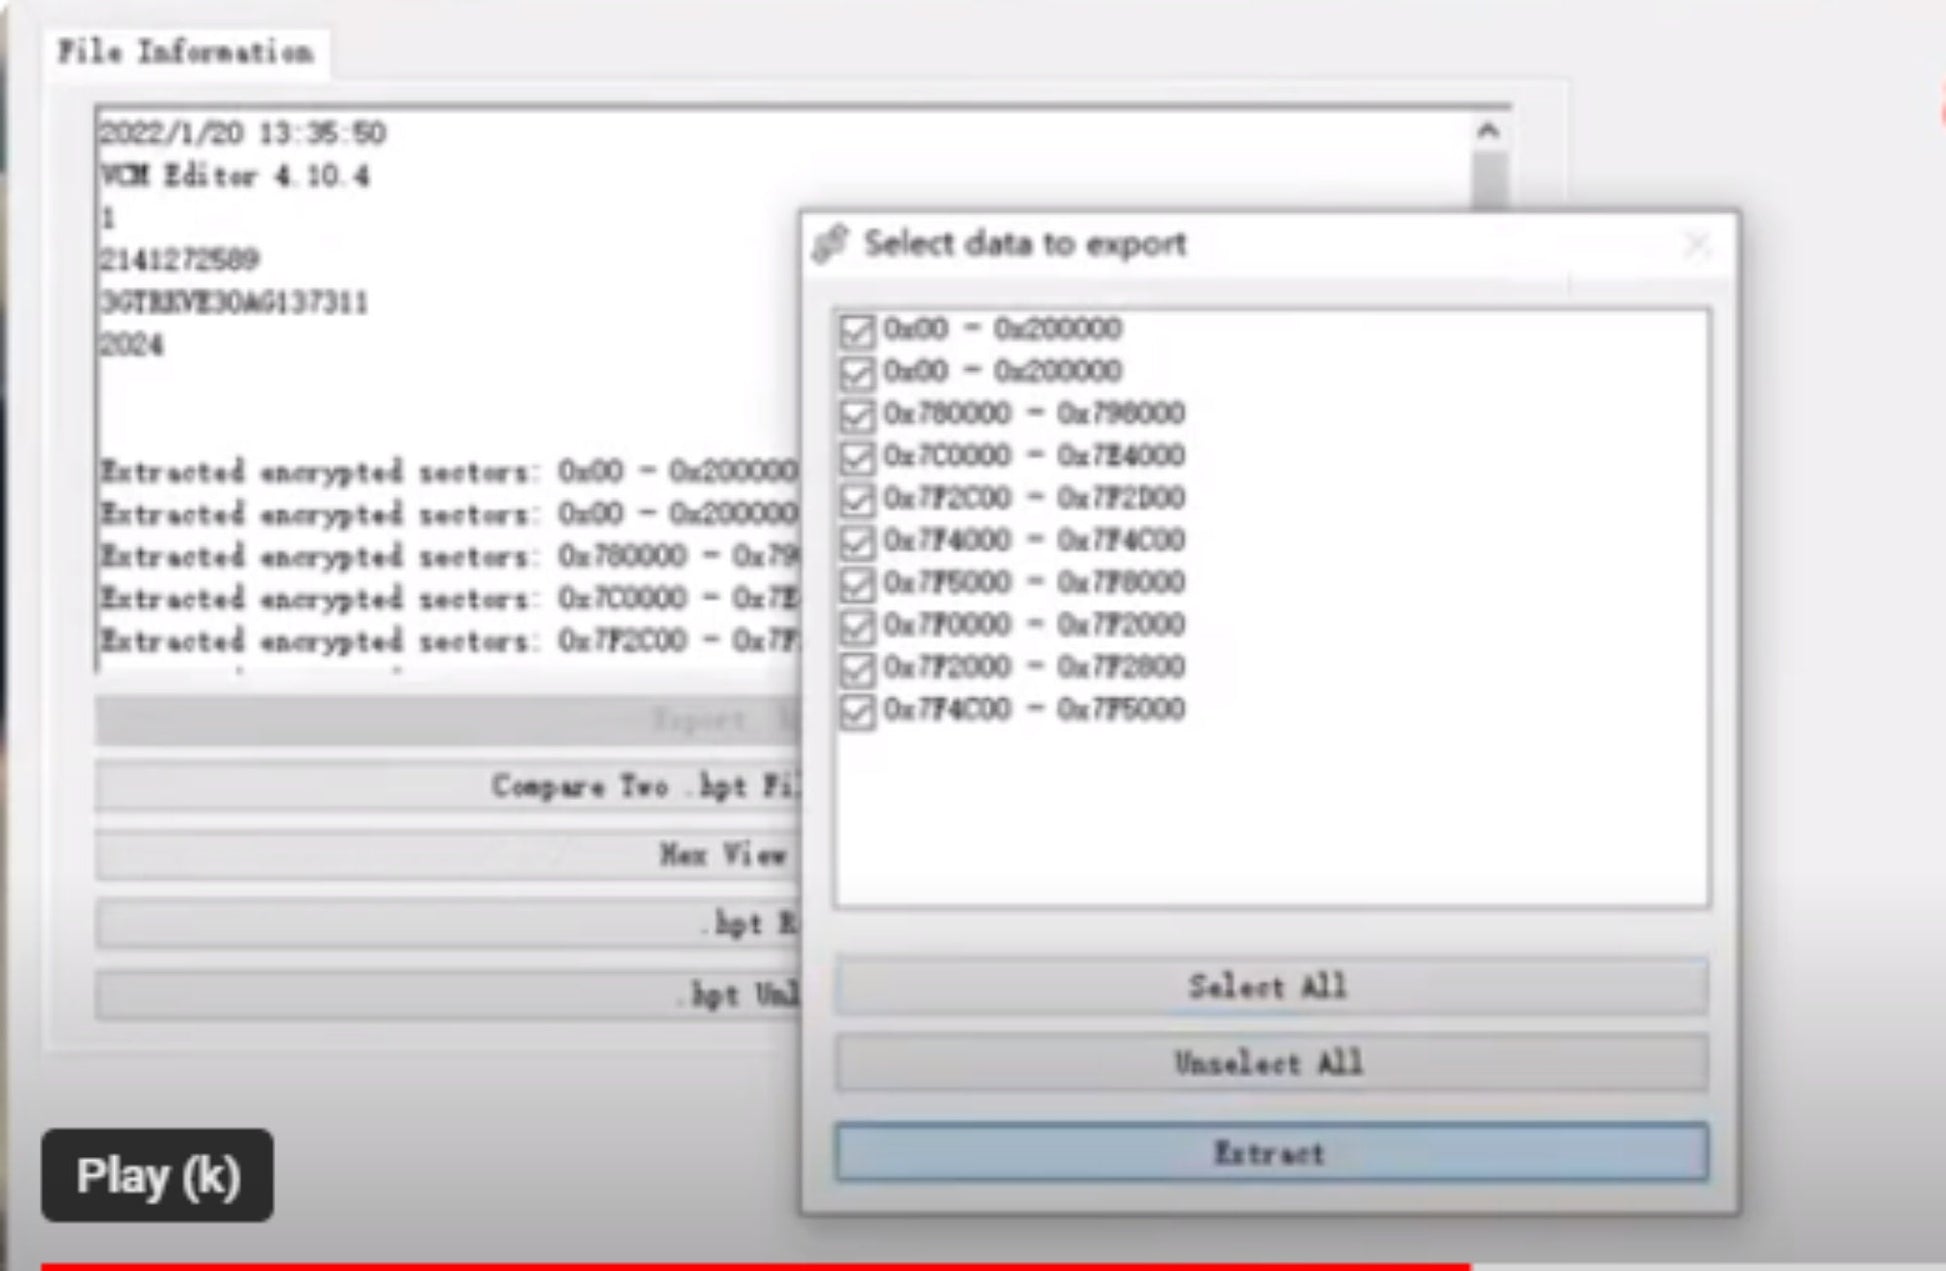Viewport: 1946px width, 1271px height.
Task: Toggle the second 0x00 - 0x200000 checkbox
Action: 856,373
